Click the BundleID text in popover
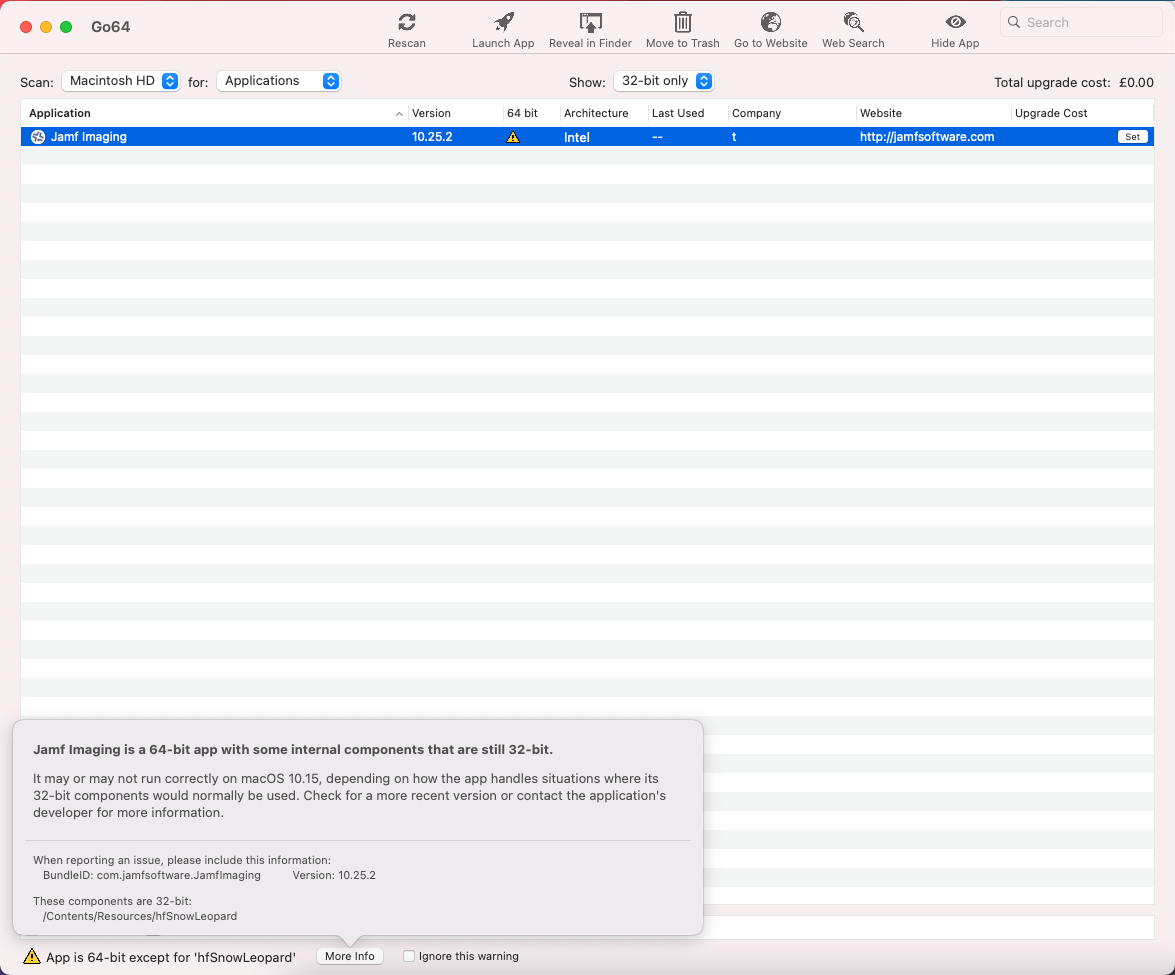The width and height of the screenshot is (1175, 975). tap(152, 875)
